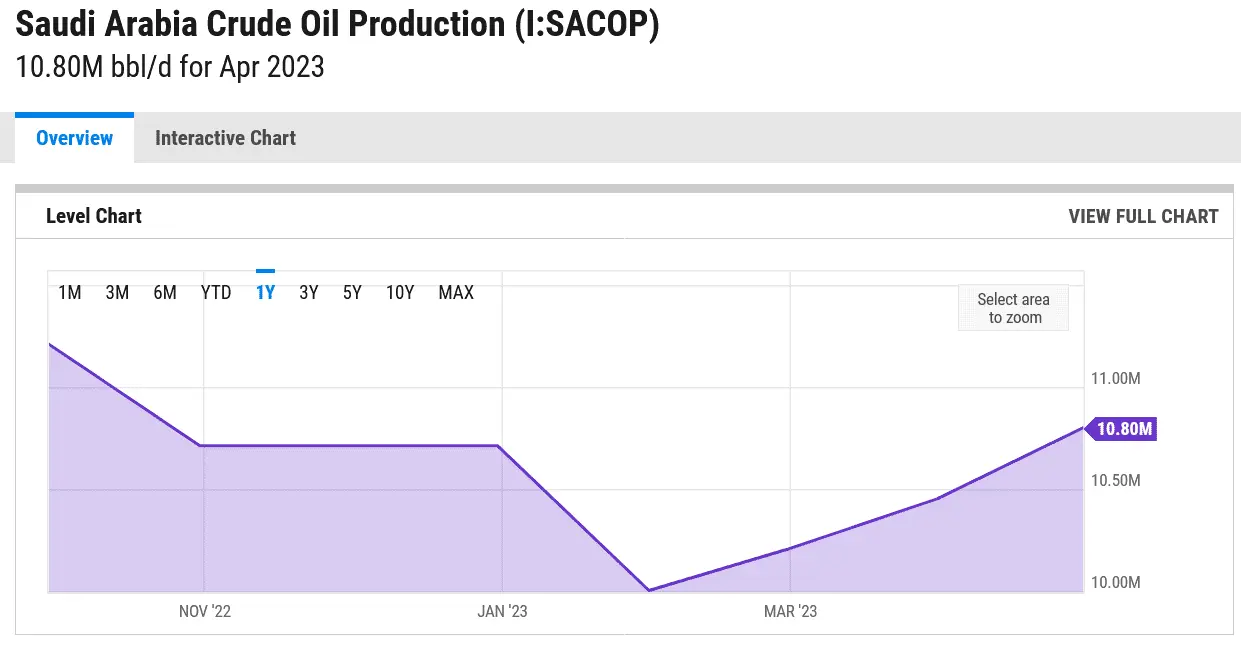Select the 1M time range

[70, 293]
